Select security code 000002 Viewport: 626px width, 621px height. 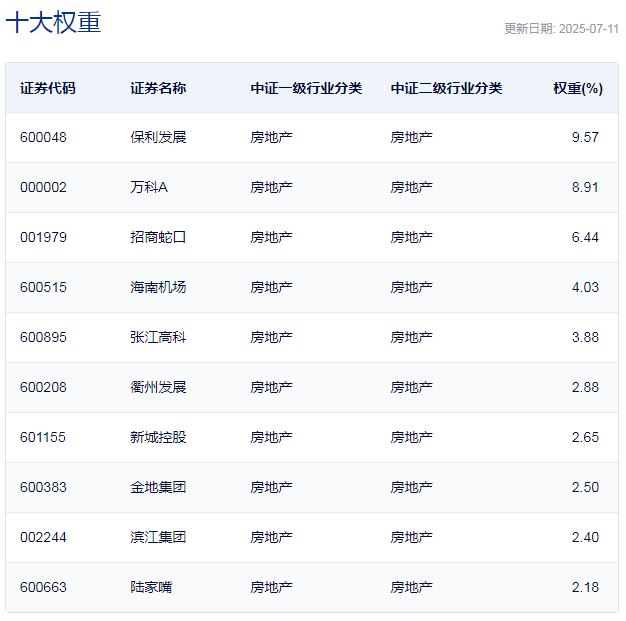point(43,187)
